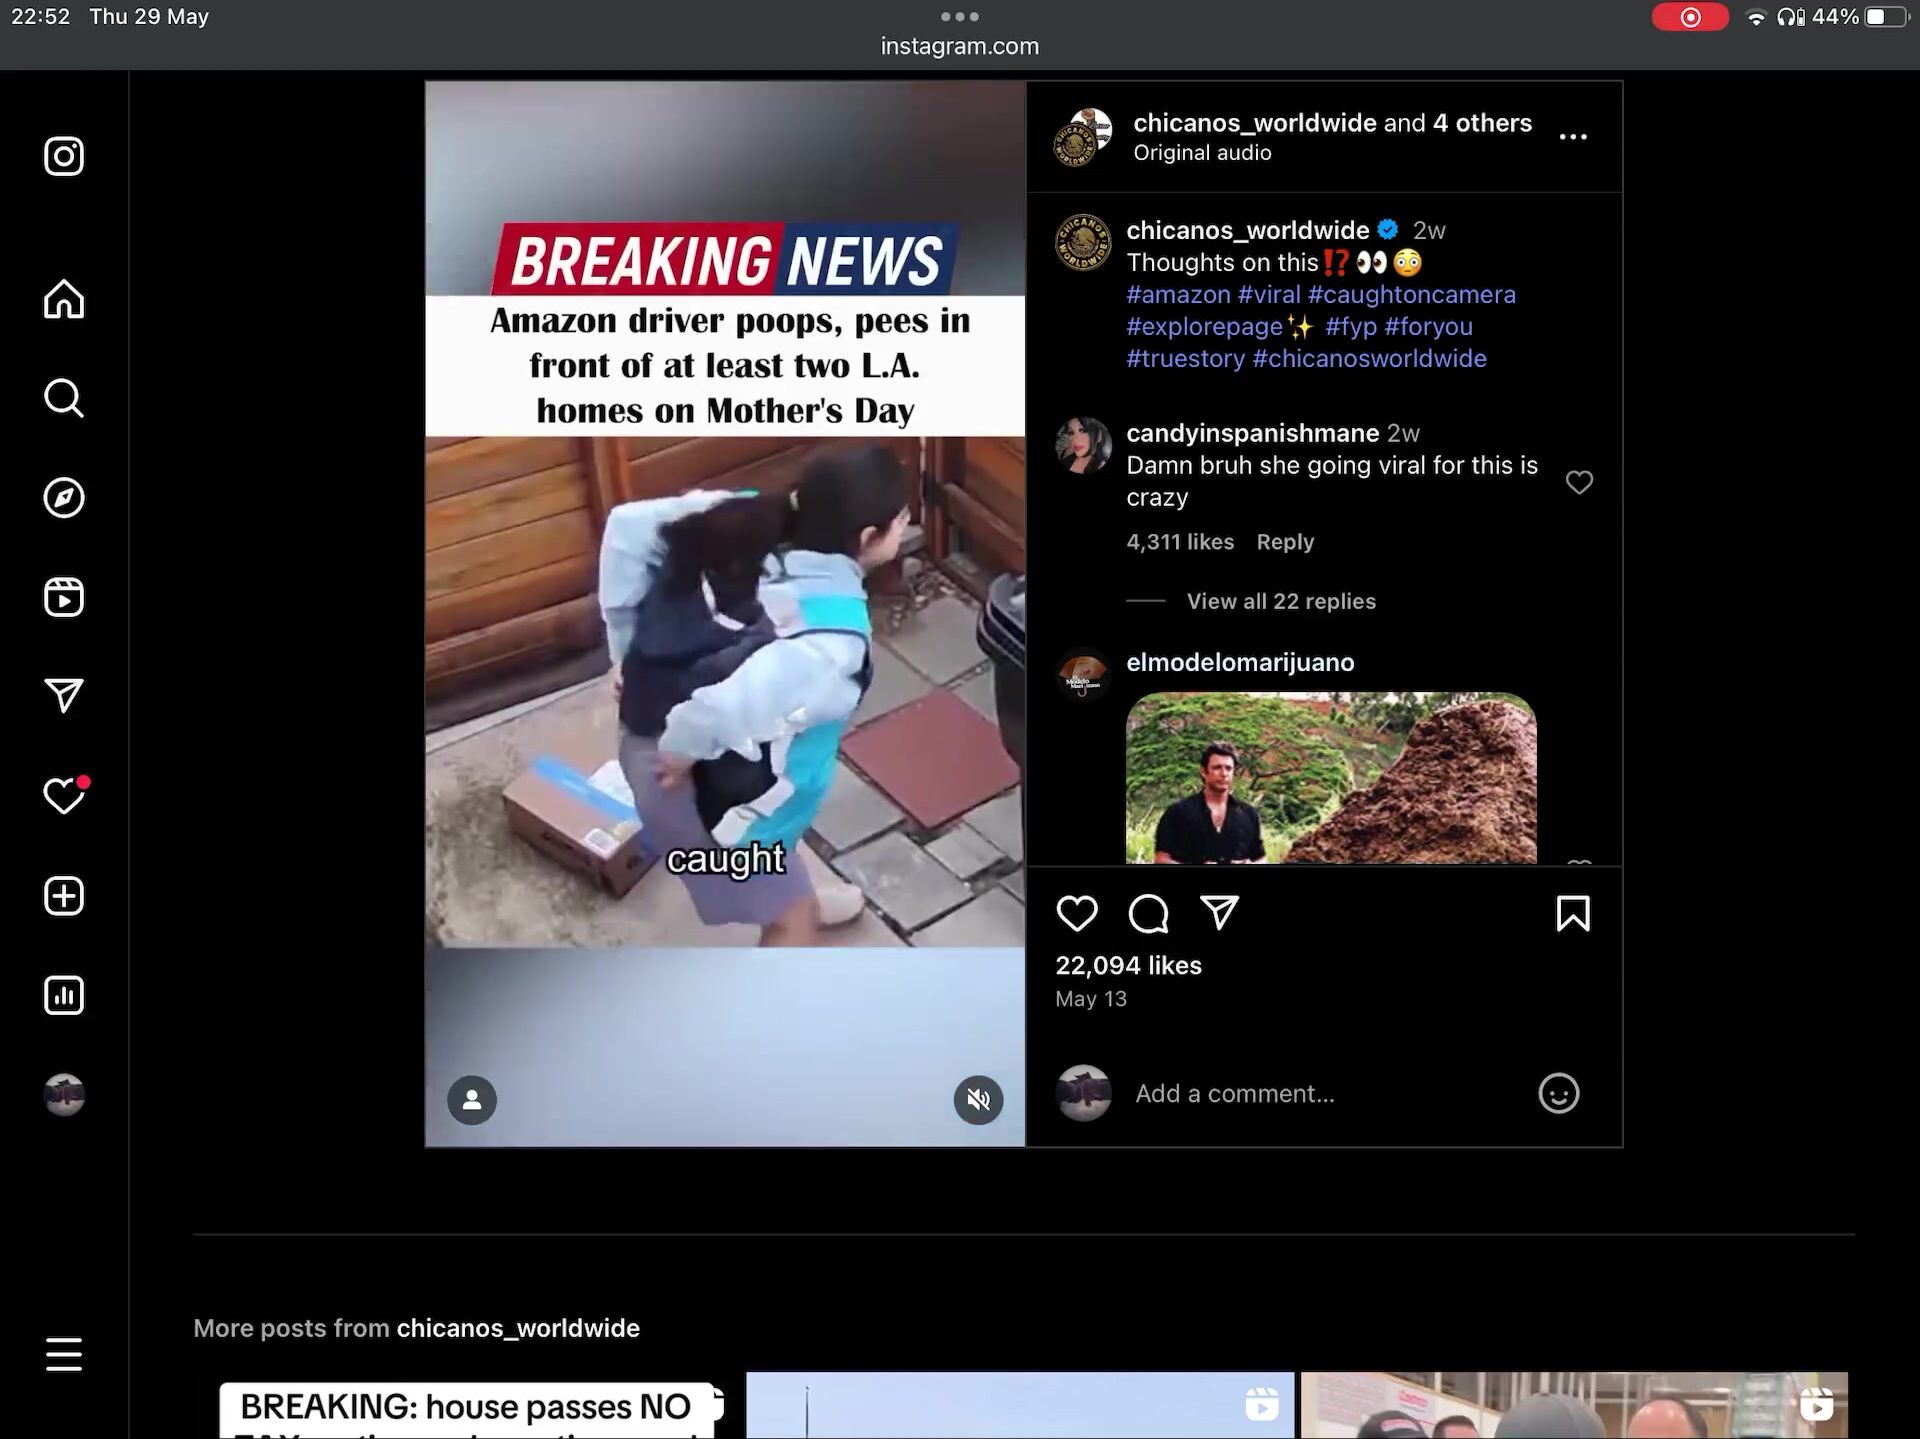Image resolution: width=1920 pixels, height=1439 pixels.
Task: Open chicanos_worldwide profile from post header
Action: (x=1255, y=123)
